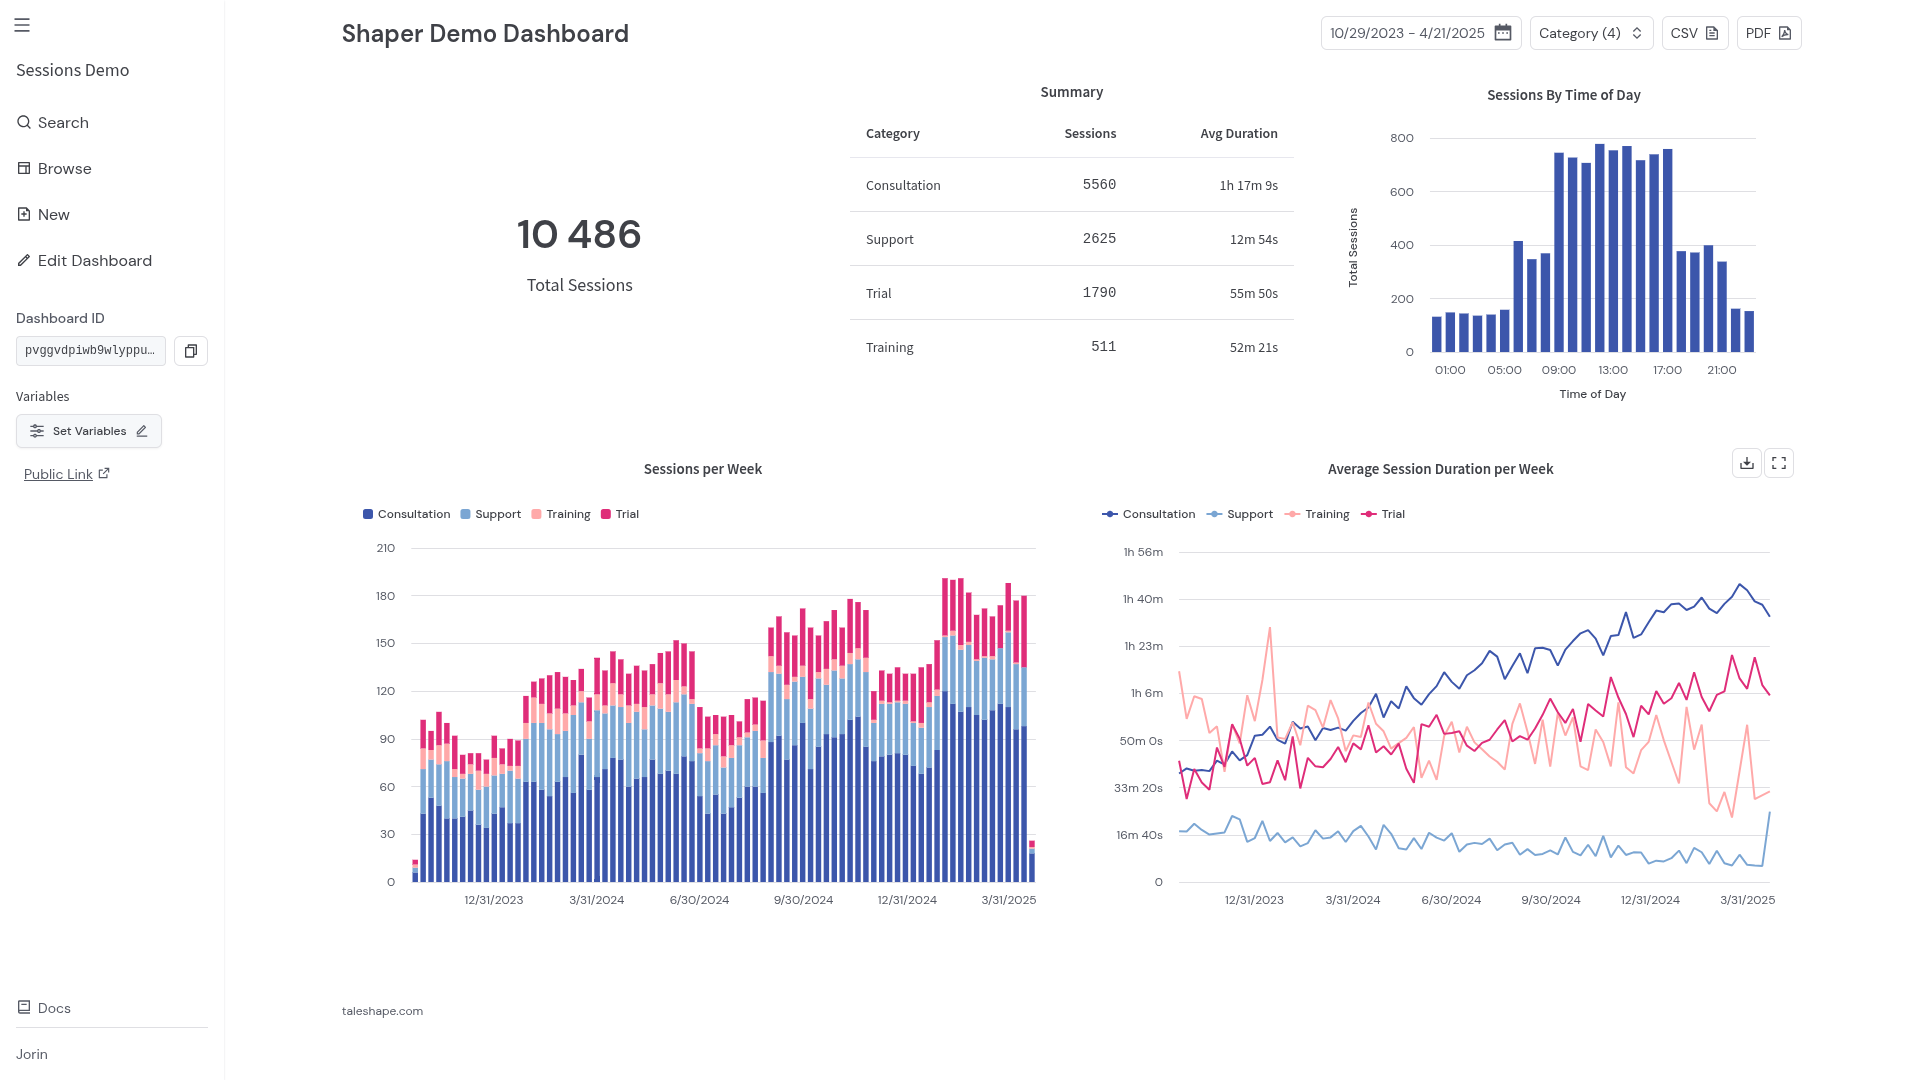Copy the Dashboard ID
The height and width of the screenshot is (1080, 1920).
pos(191,351)
